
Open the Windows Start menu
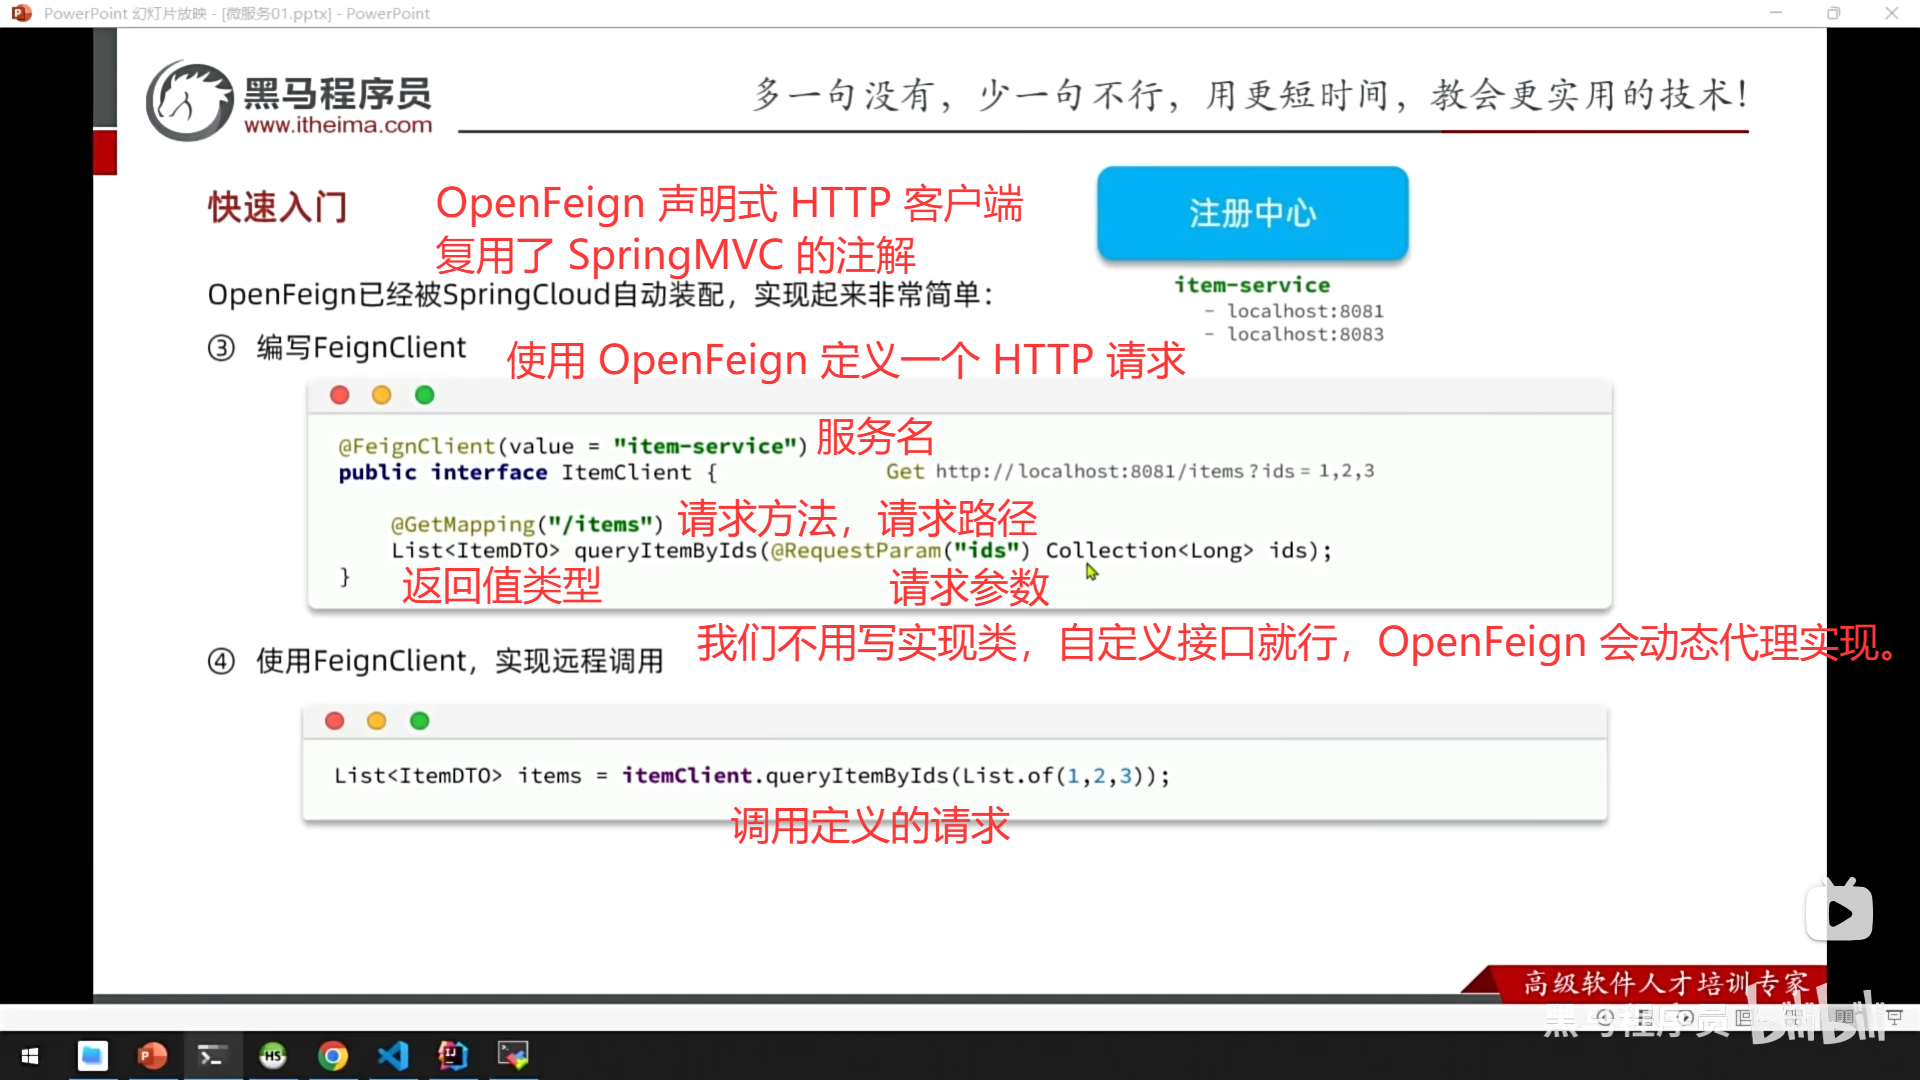tap(30, 1055)
